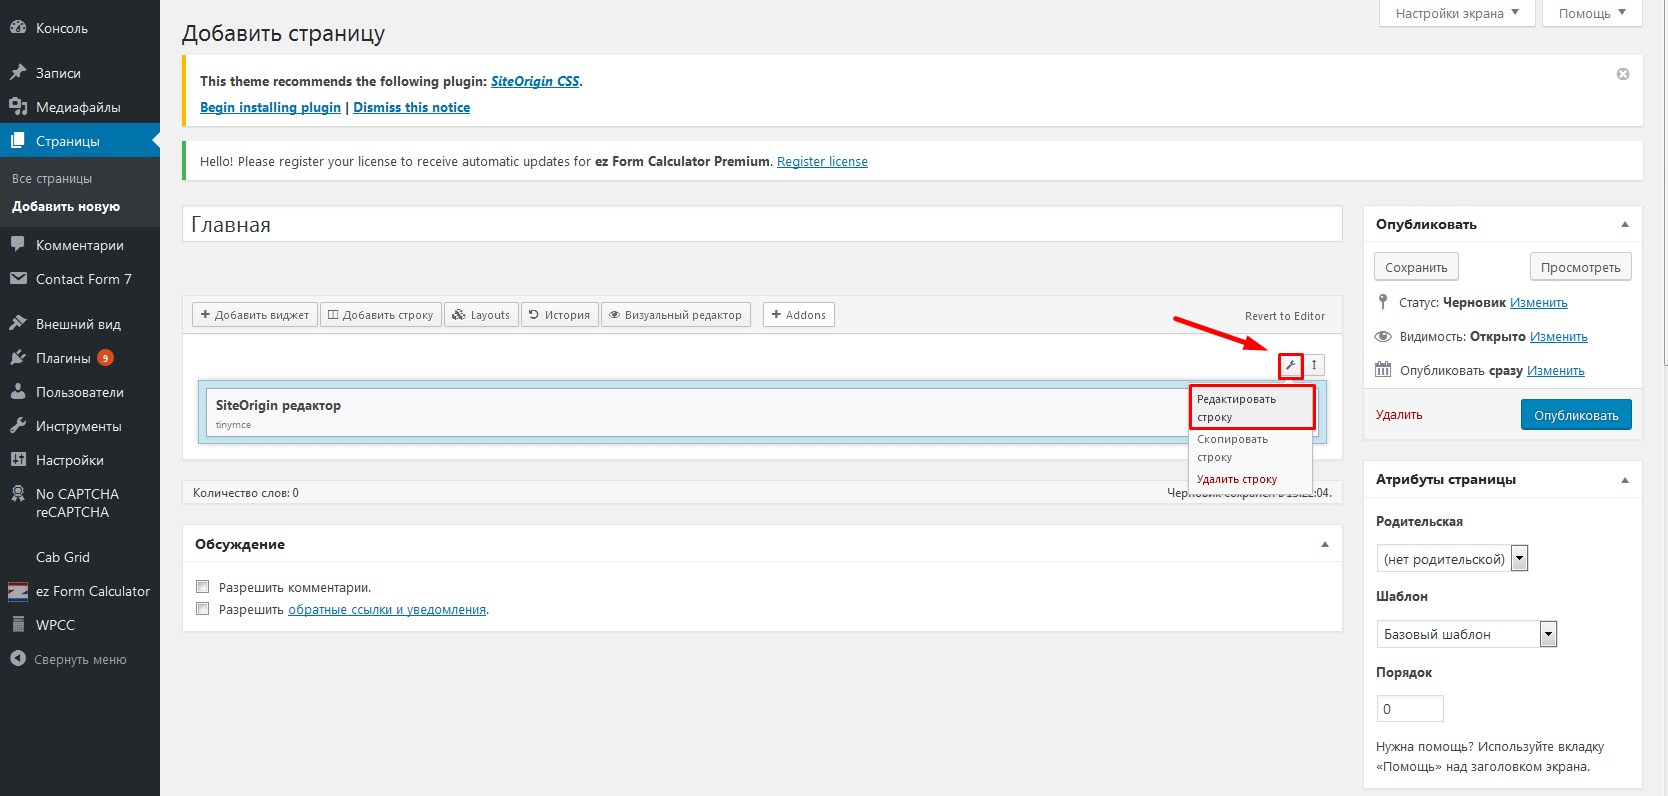
Task: Dismiss the SiteOrigin CSS notice
Action: (1623, 74)
